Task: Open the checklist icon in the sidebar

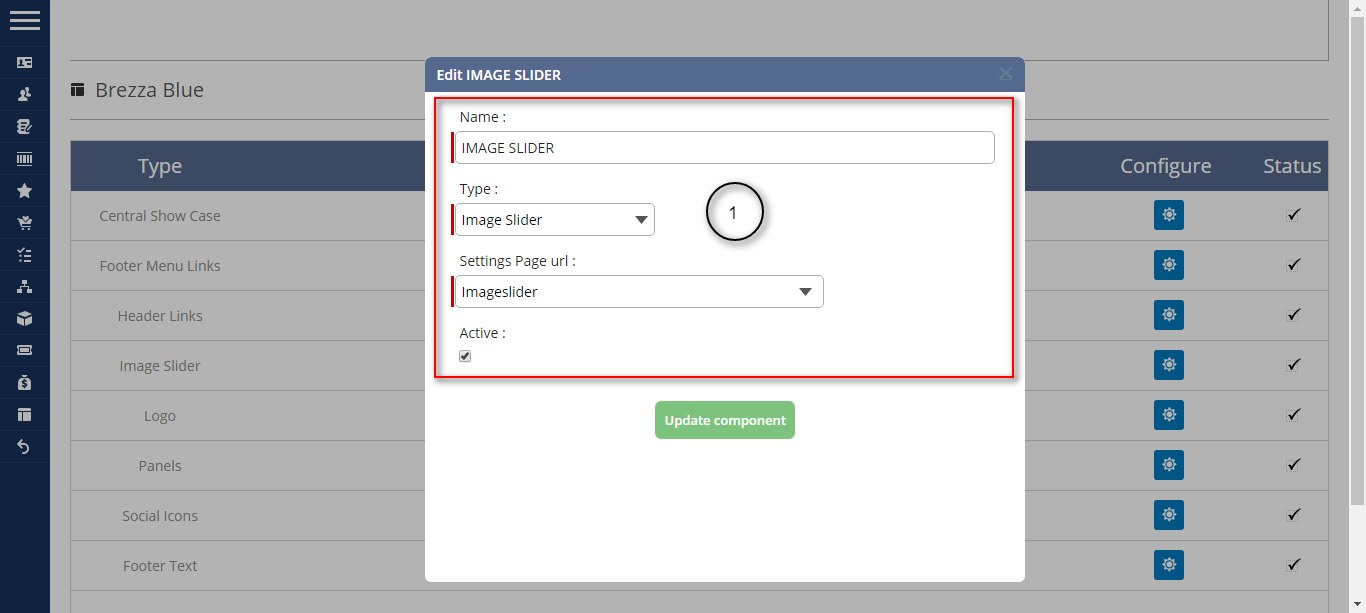Action: click(25, 255)
